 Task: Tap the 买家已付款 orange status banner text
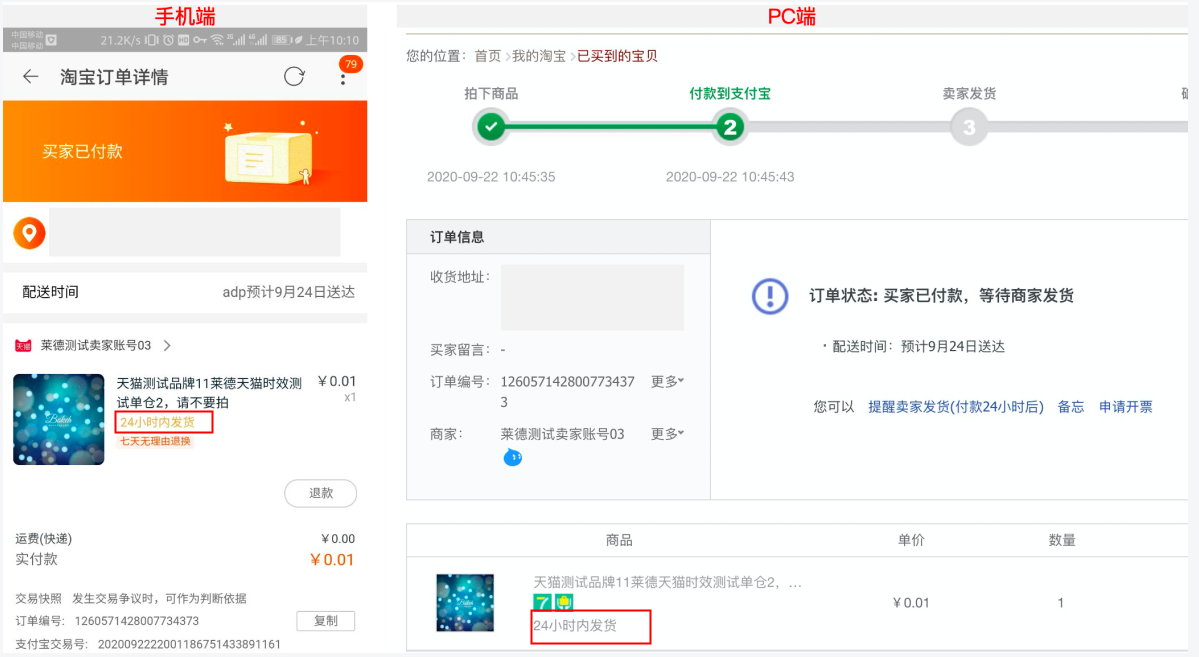83,151
